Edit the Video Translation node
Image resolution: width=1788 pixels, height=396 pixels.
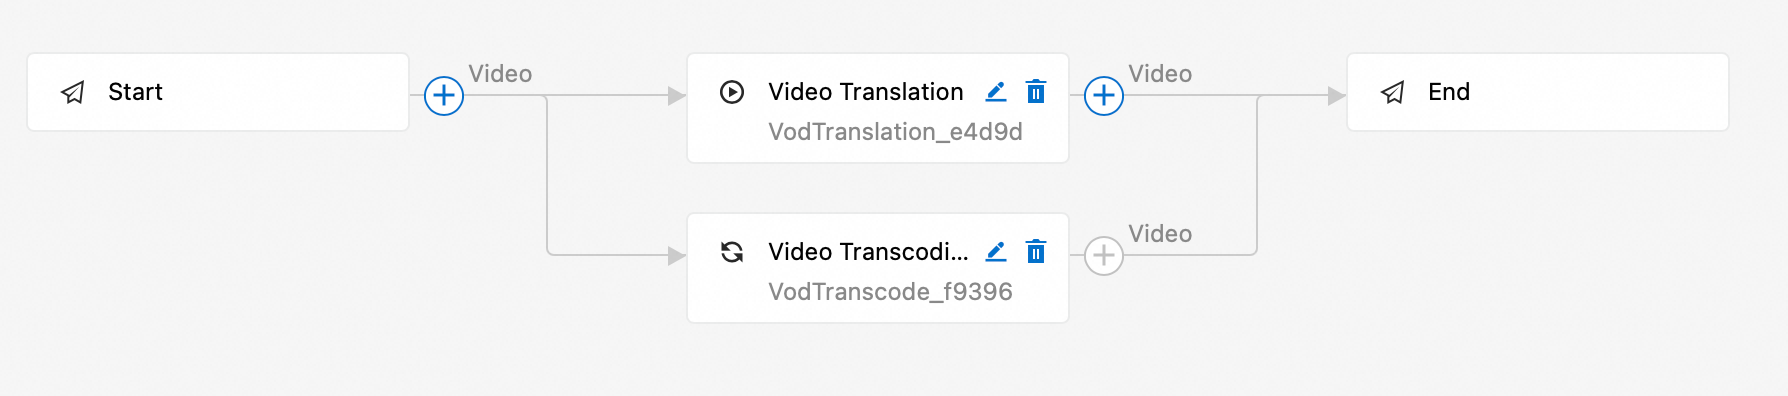pyautogui.click(x=996, y=92)
